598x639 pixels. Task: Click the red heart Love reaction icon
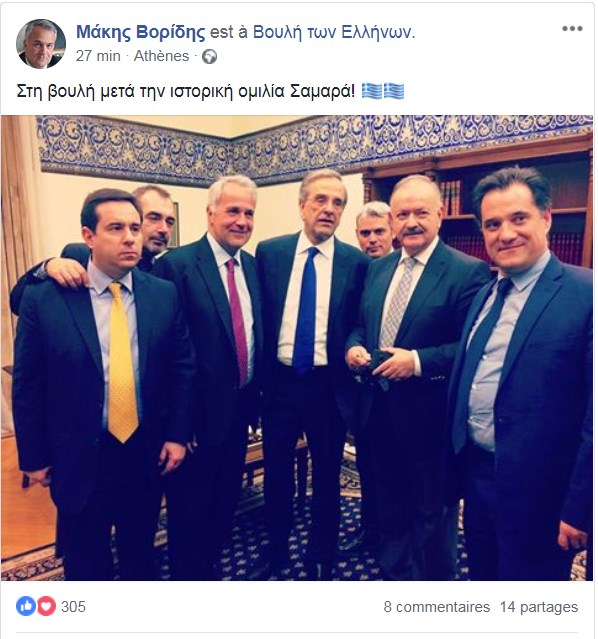46,606
